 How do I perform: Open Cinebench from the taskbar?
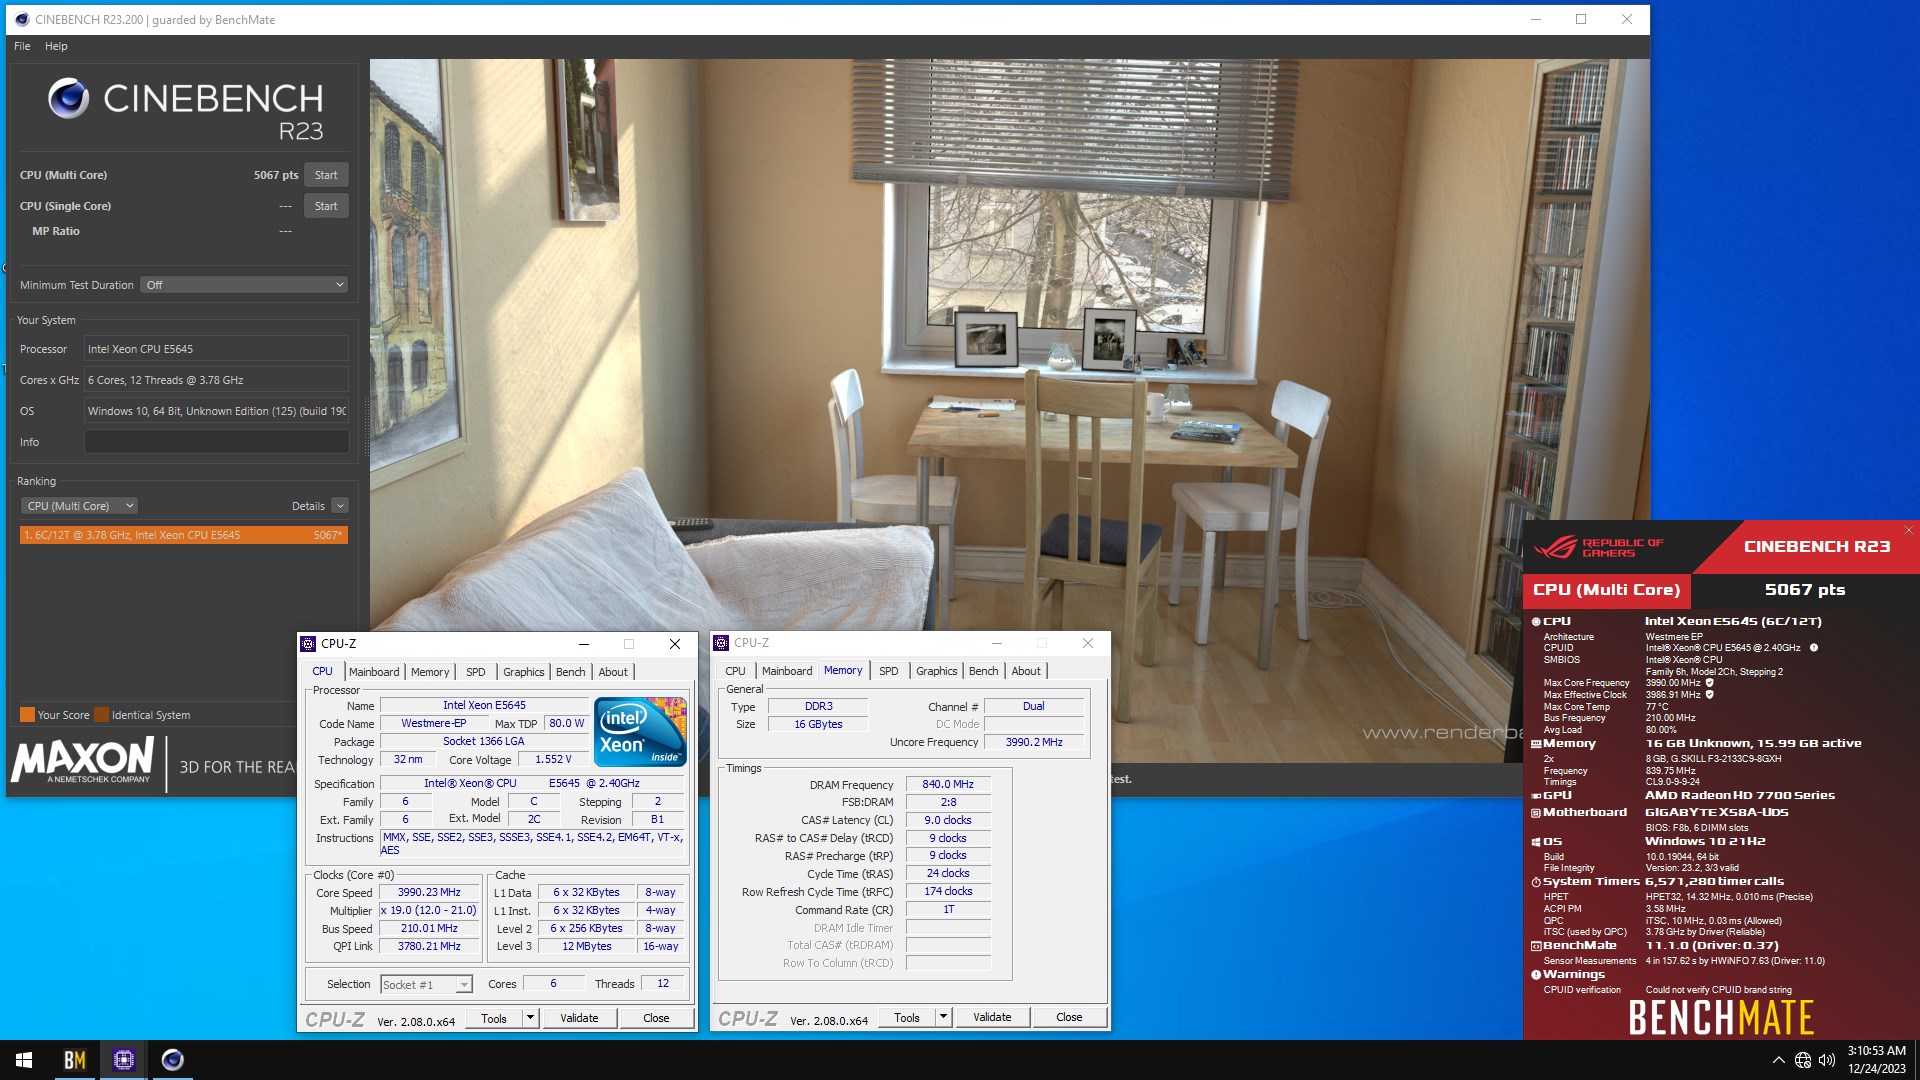pyautogui.click(x=172, y=1060)
